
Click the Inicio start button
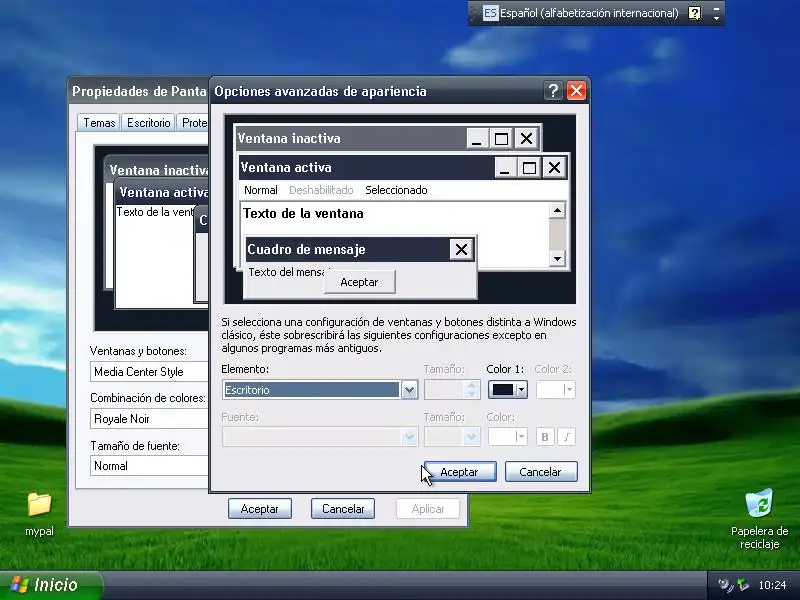pyautogui.click(x=51, y=585)
